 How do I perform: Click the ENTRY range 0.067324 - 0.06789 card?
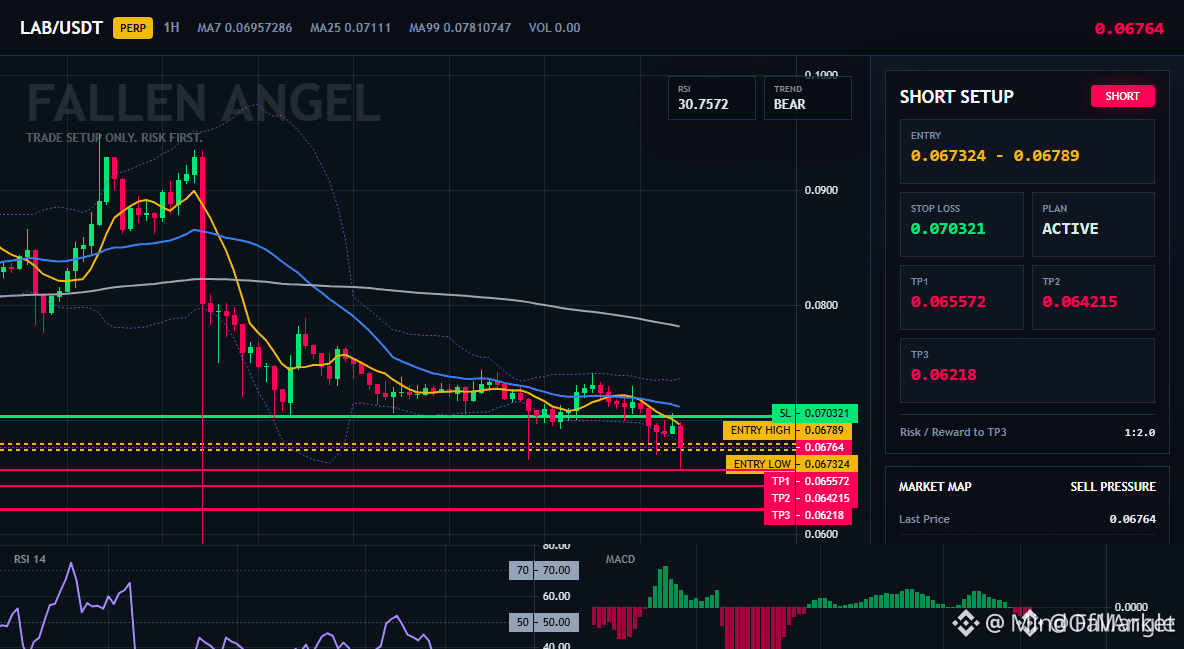1027,151
